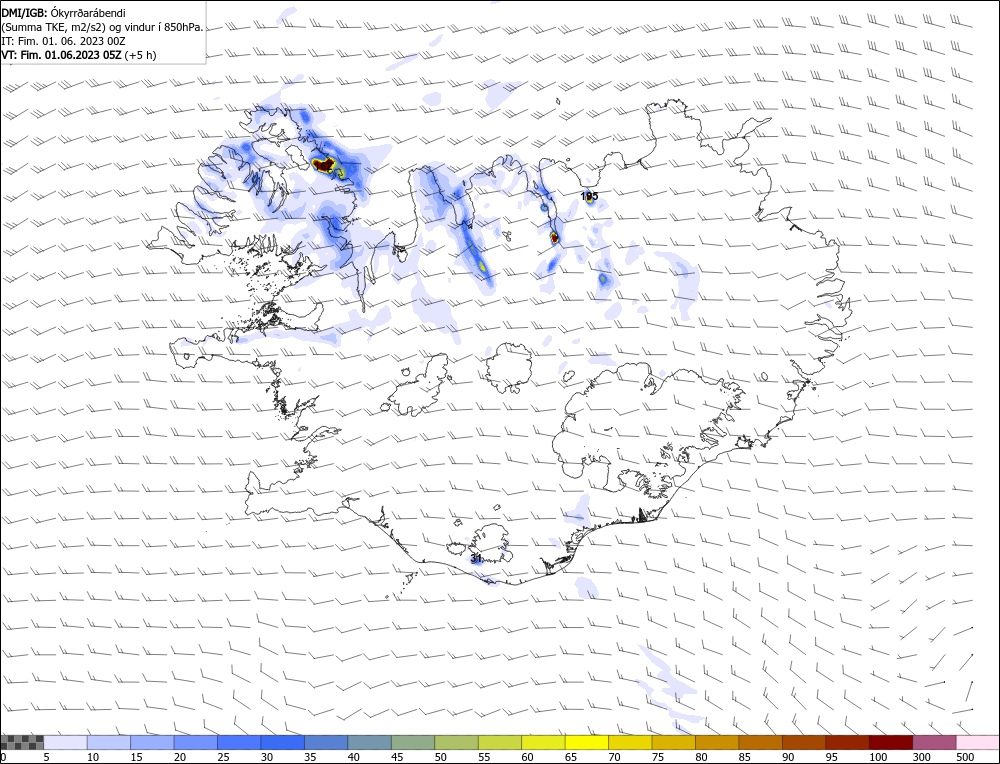Click the 70–75 golden yellow legend swatch

click(630, 742)
